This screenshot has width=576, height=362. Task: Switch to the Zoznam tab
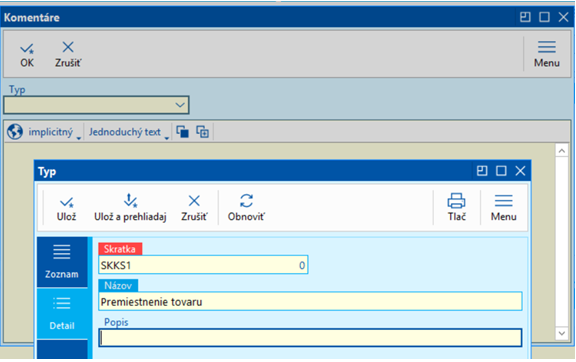(62, 262)
